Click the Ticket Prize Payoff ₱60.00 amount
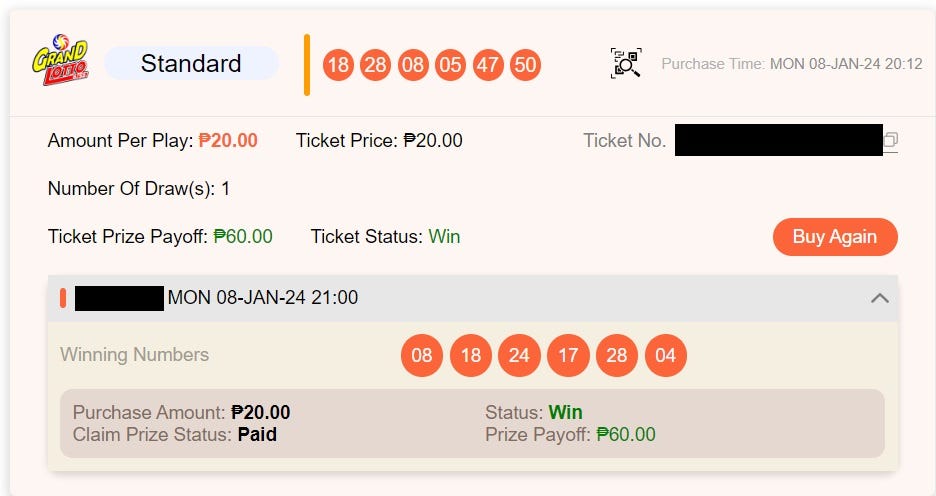The width and height of the screenshot is (936, 496). coord(243,237)
